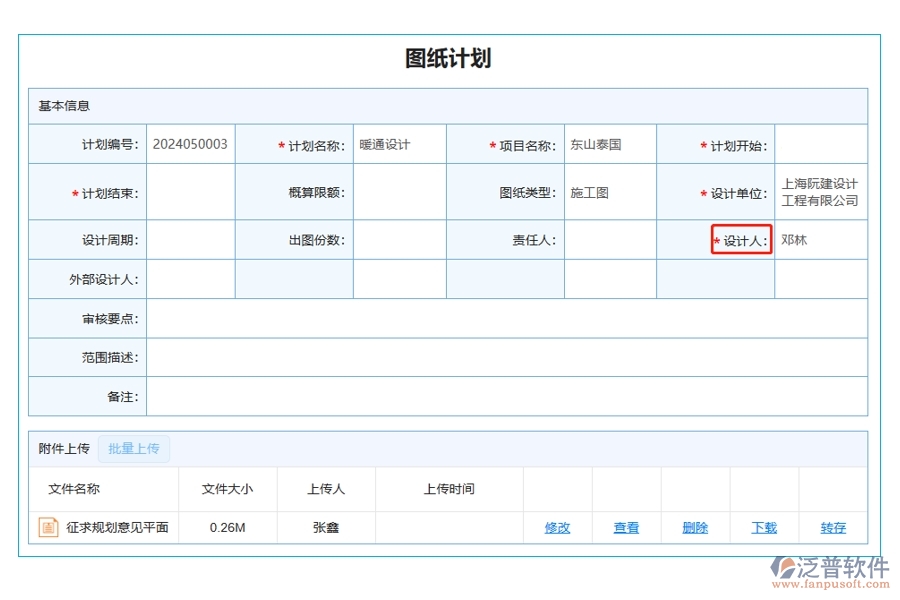This screenshot has height=600, width=900.
Task: Click the 计划名称 field containing 暖通设计
Action: [400, 143]
